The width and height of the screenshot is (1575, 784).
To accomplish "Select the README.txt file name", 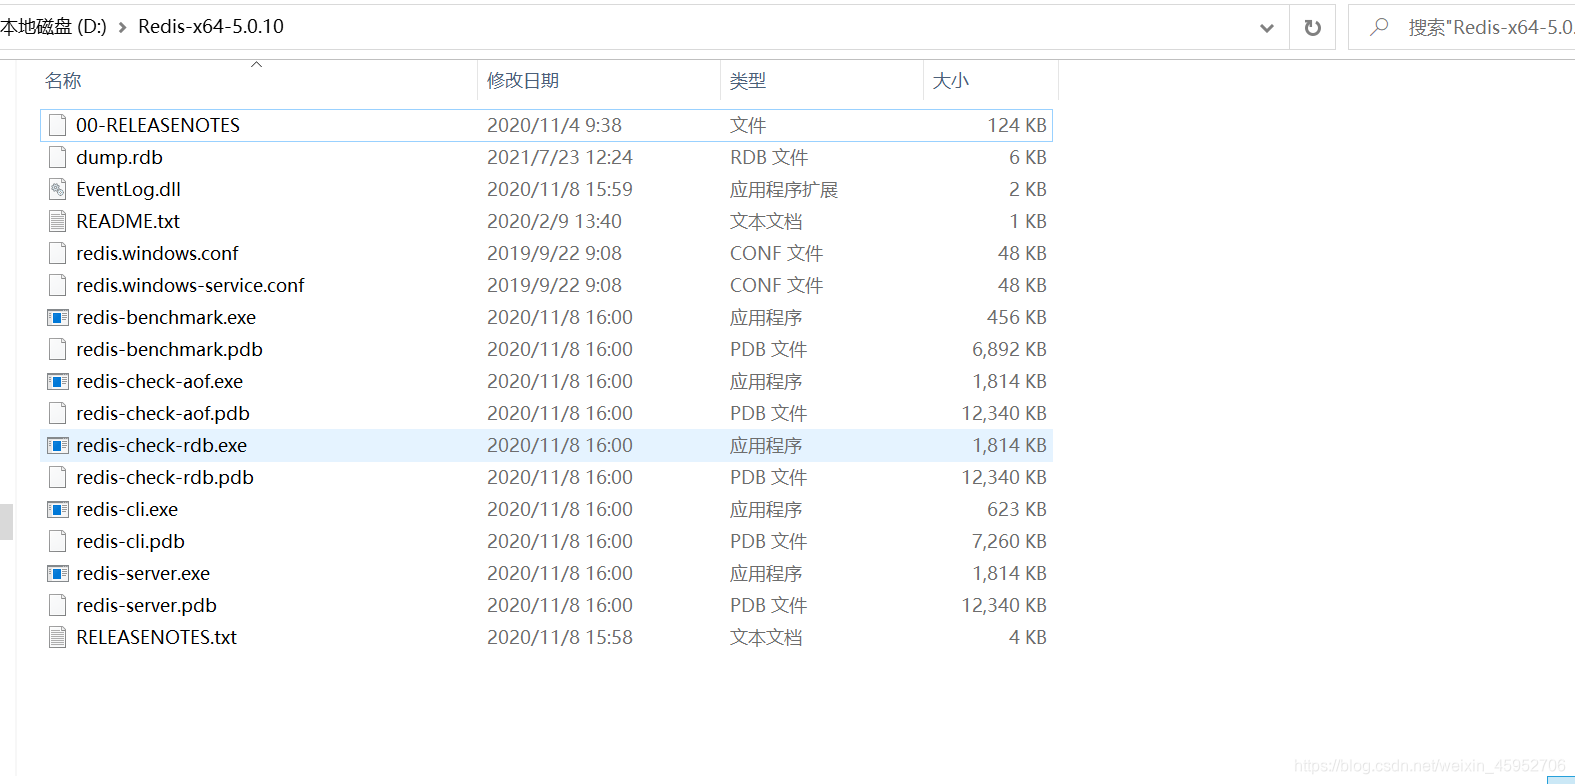I will click(128, 221).
